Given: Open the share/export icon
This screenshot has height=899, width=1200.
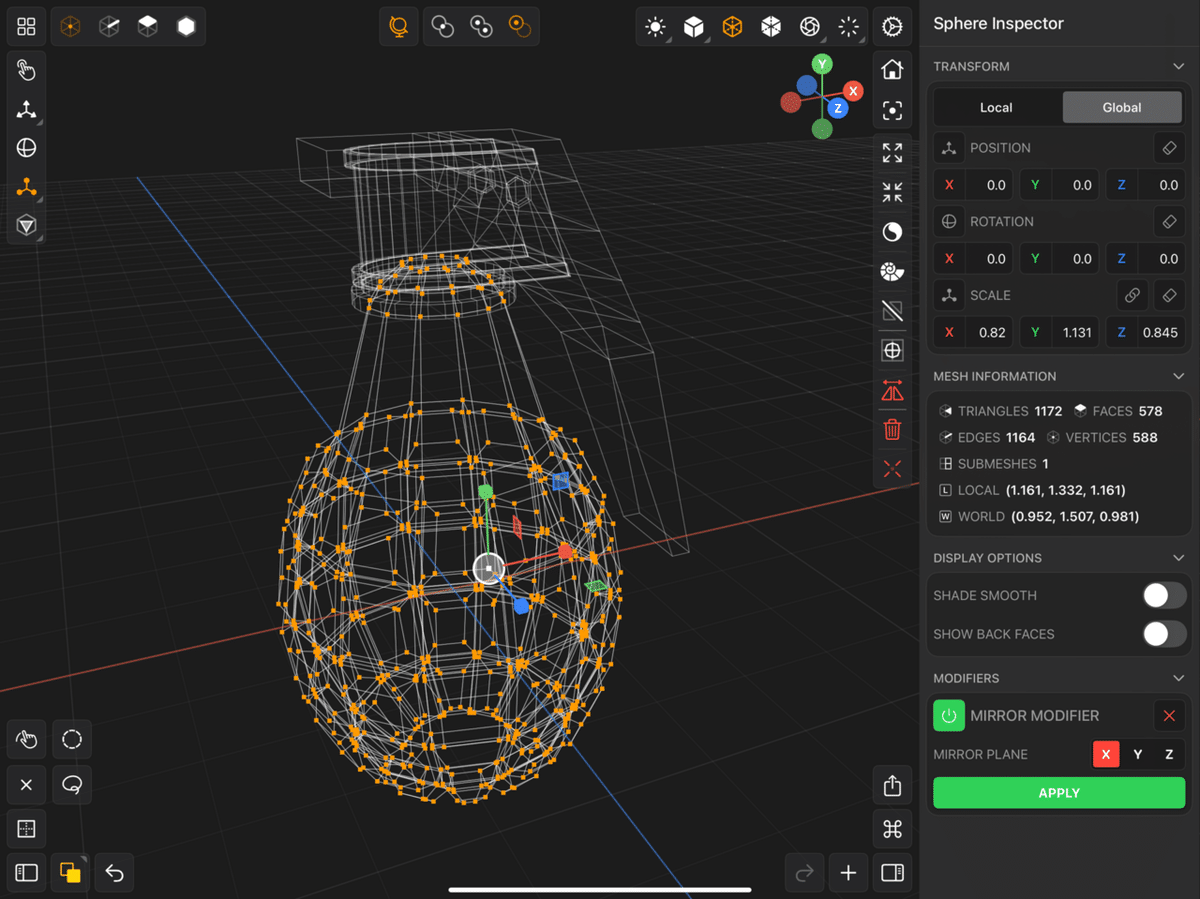Looking at the screenshot, I should point(892,785).
